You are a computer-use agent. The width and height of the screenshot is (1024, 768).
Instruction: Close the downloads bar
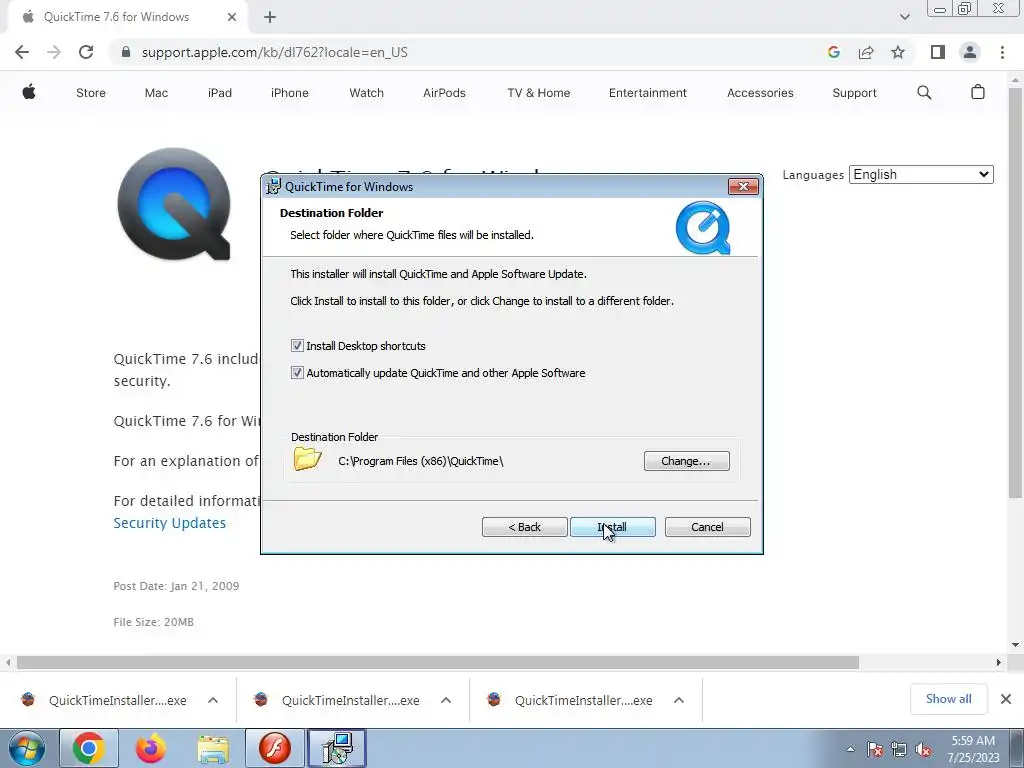coord(1006,699)
